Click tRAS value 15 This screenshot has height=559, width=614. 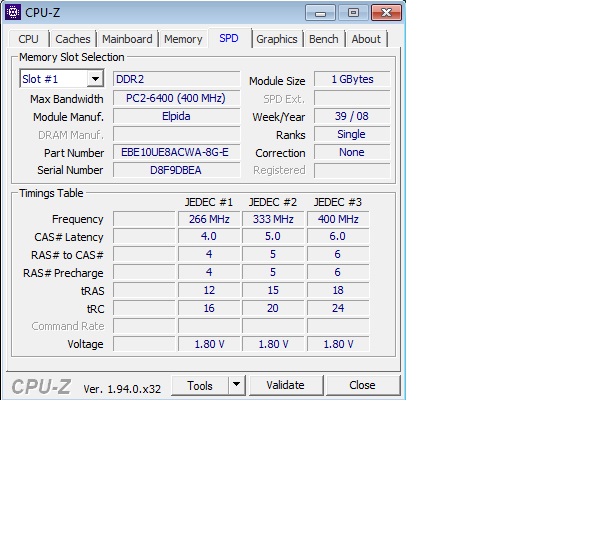(x=273, y=290)
